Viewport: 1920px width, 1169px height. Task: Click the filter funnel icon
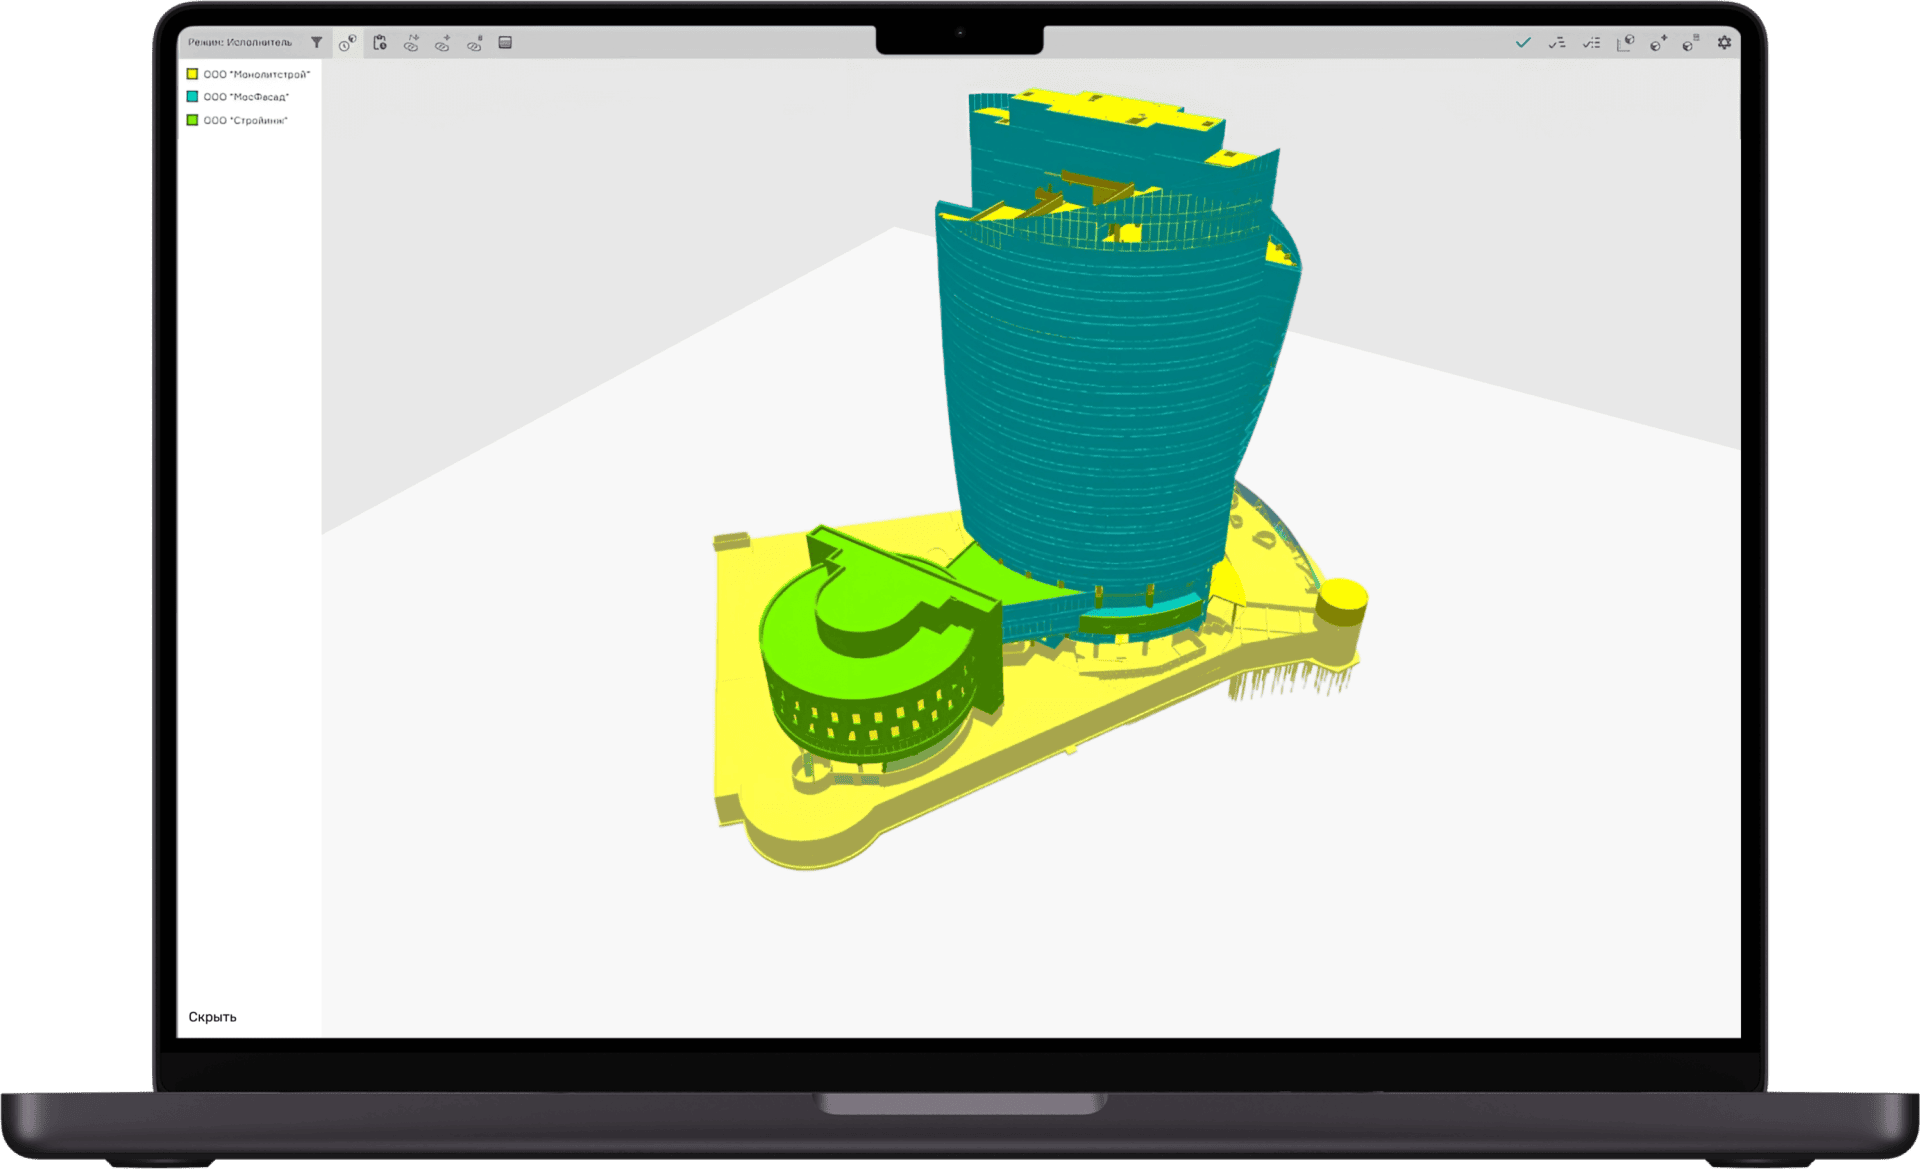click(316, 43)
